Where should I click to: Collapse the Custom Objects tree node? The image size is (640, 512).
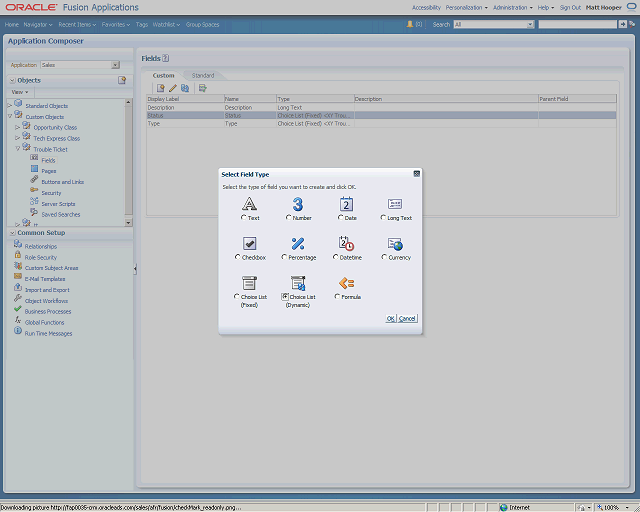[x=10, y=116]
